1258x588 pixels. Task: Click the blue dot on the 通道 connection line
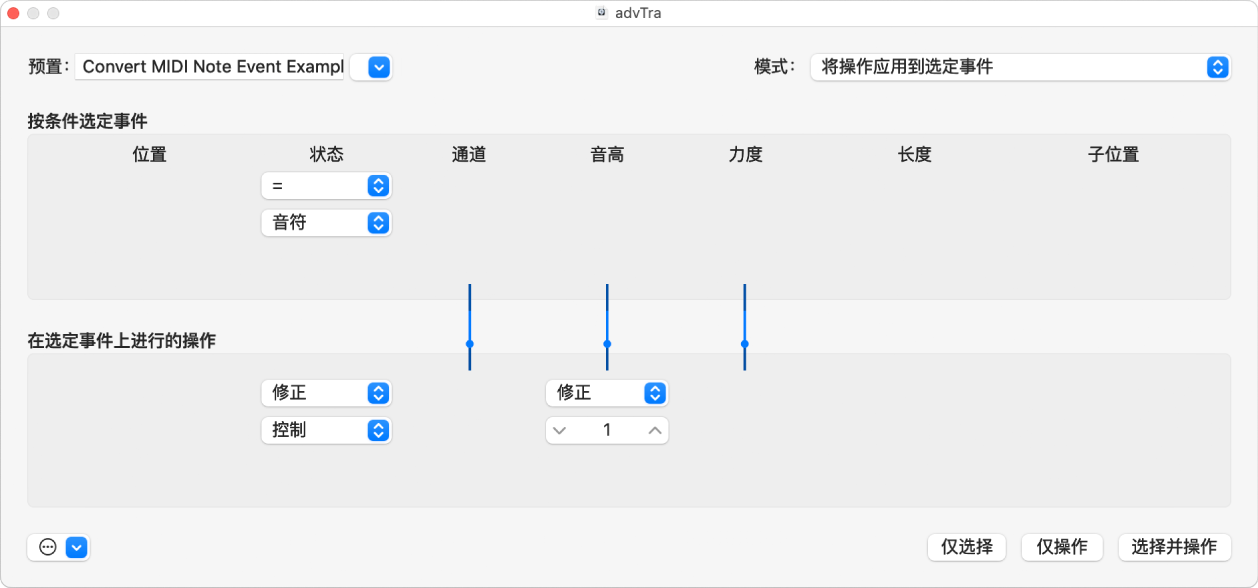468,345
